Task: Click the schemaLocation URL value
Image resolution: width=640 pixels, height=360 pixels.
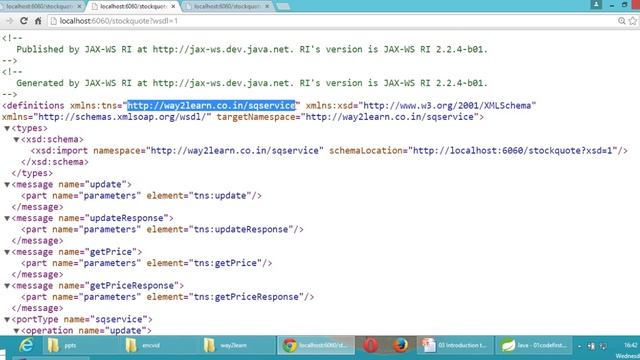Action: tap(513, 151)
